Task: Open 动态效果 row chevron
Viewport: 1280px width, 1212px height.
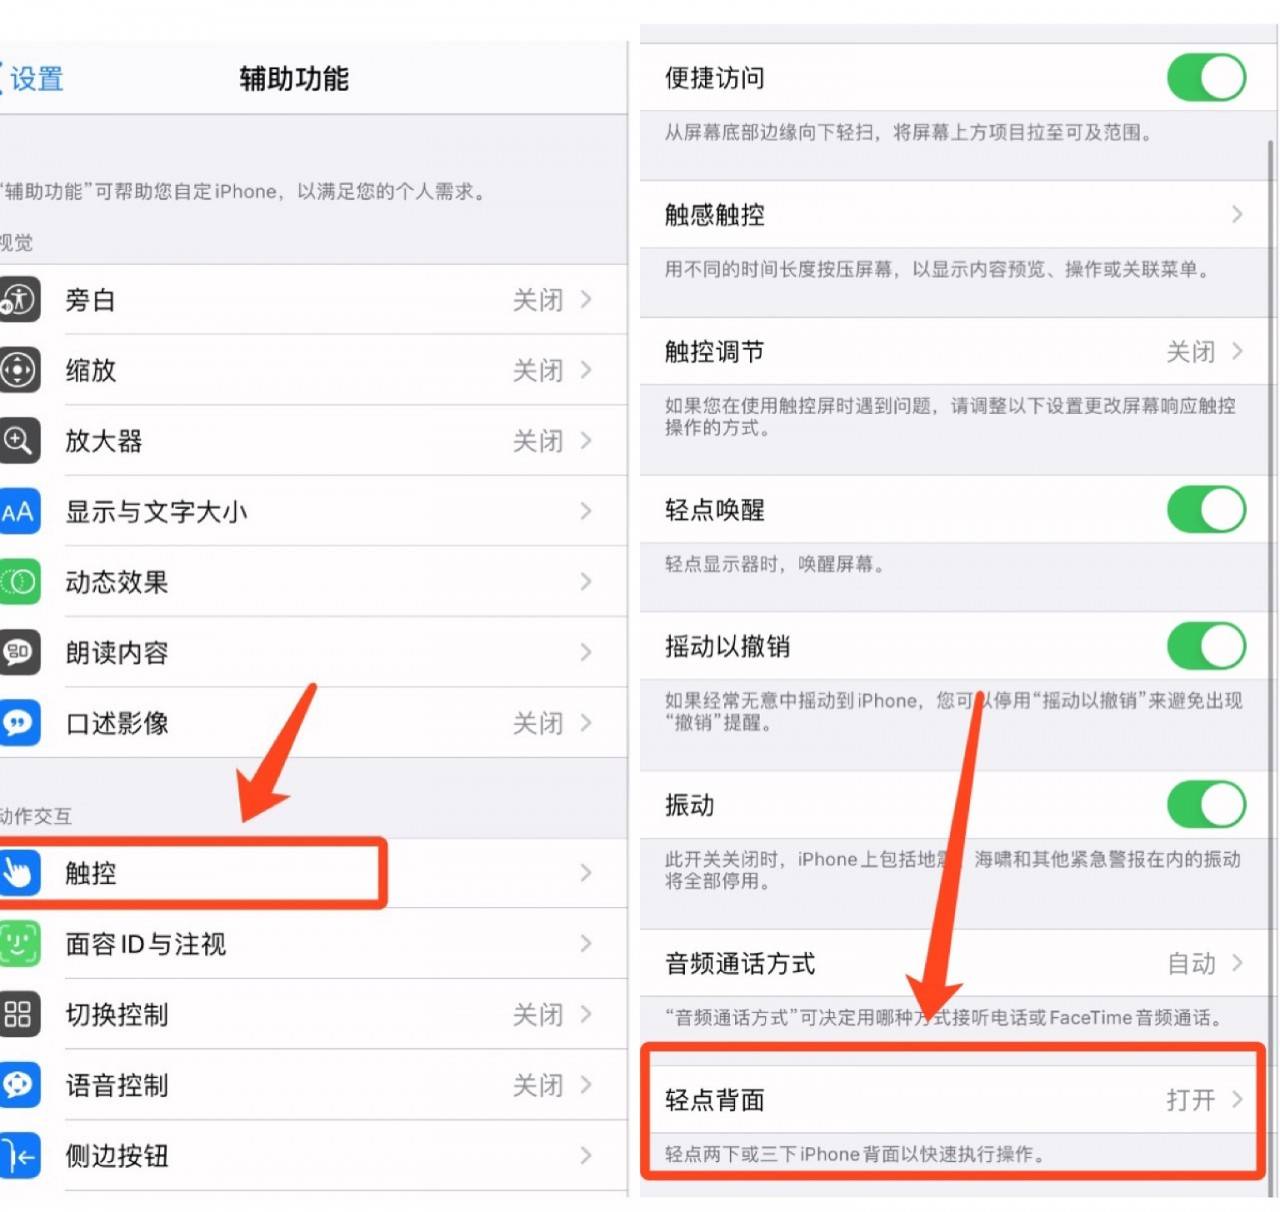Action: click(x=586, y=581)
